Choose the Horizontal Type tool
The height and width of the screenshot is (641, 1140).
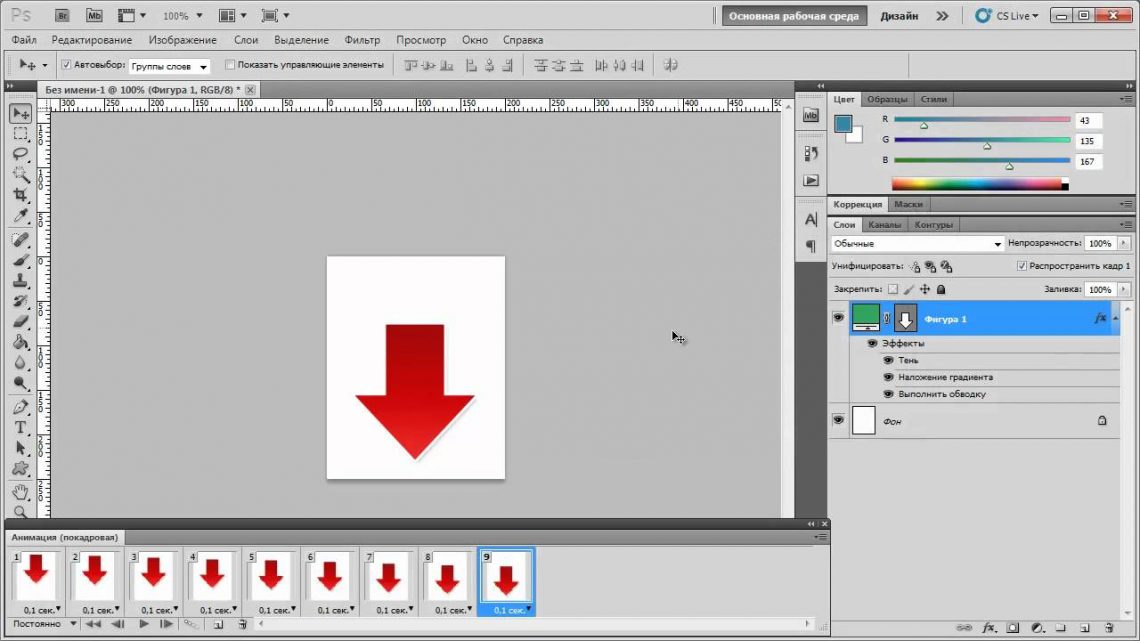[x=20, y=427]
